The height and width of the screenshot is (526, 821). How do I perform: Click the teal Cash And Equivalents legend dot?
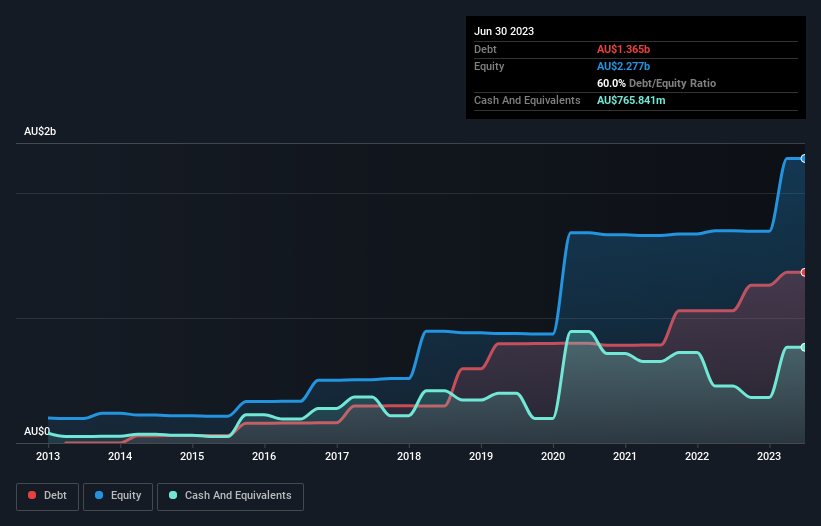click(x=173, y=495)
